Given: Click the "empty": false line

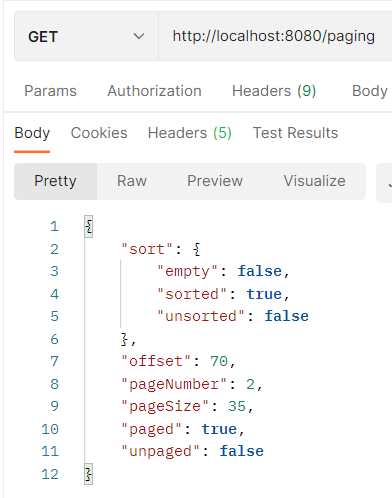Looking at the screenshot, I should [x=223, y=272].
